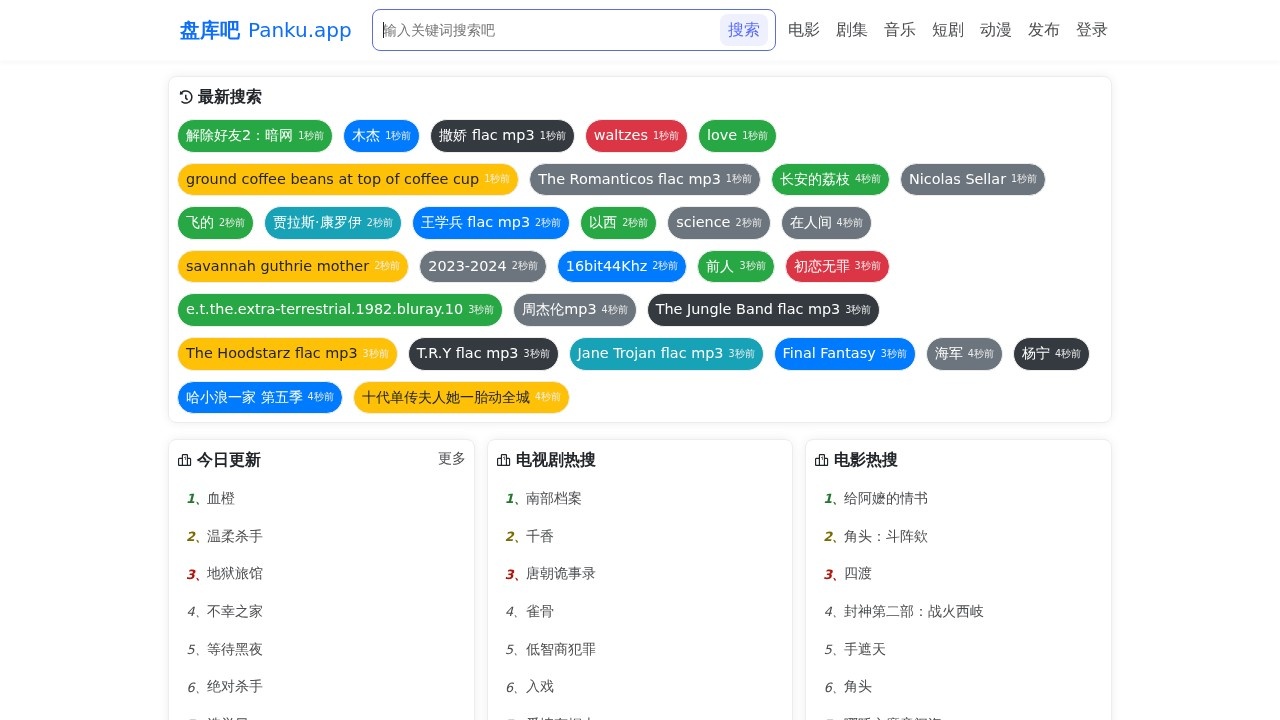
Task: Select the red 初恋无罪 tag
Action: point(837,267)
